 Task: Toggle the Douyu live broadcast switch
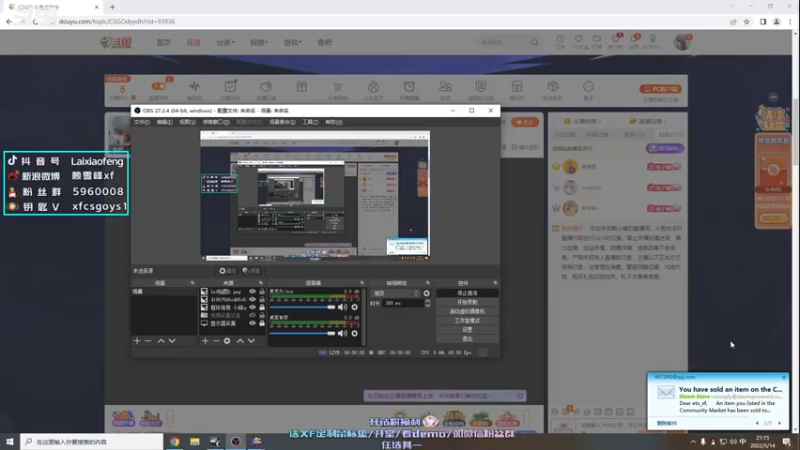159,86
